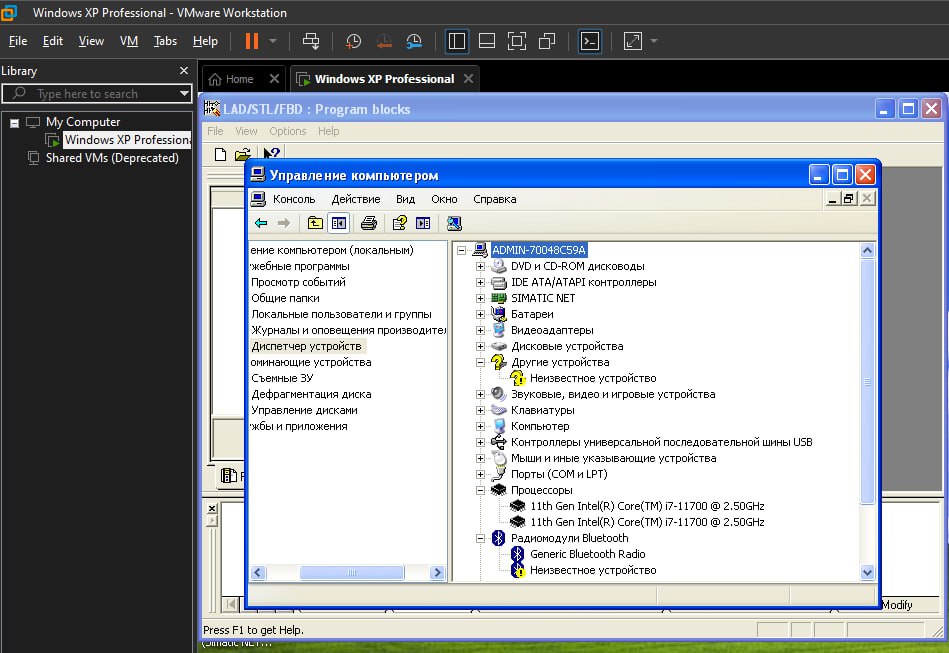The image size is (949, 653).
Task: Close the Windows XP Professional tab
Action: pos(468,79)
